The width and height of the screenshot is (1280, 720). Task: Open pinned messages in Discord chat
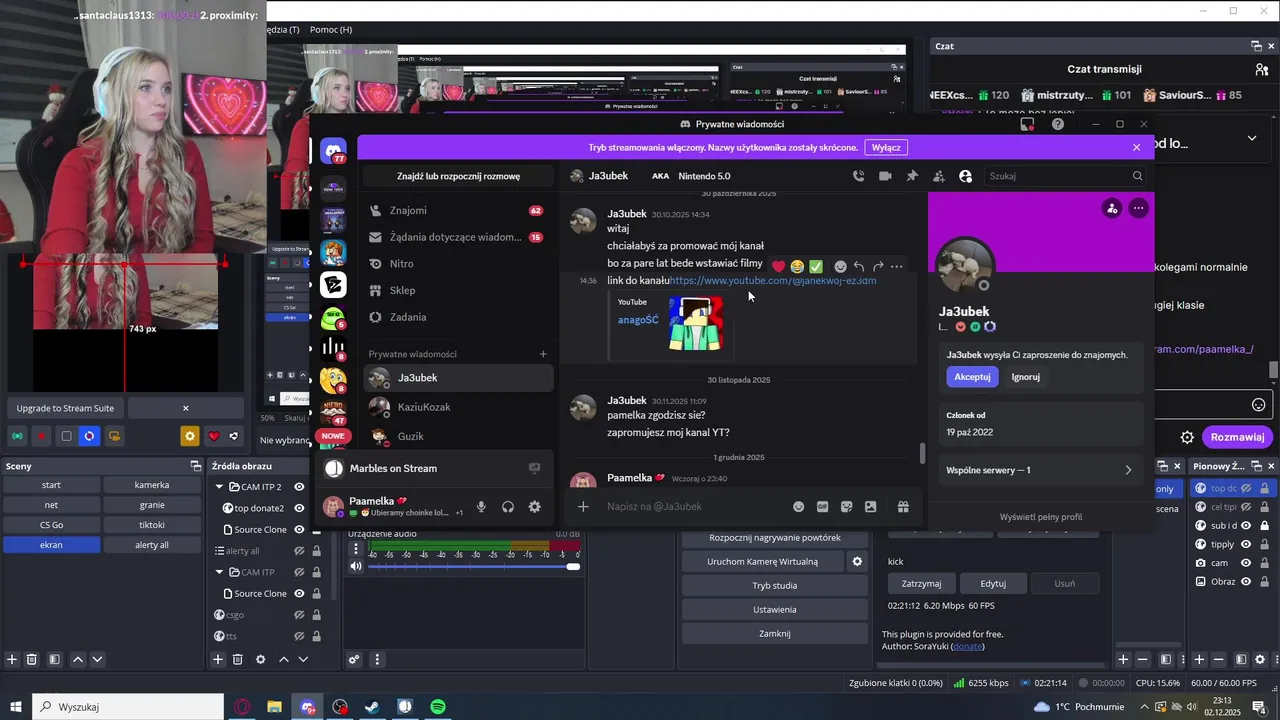pyautogui.click(x=912, y=176)
